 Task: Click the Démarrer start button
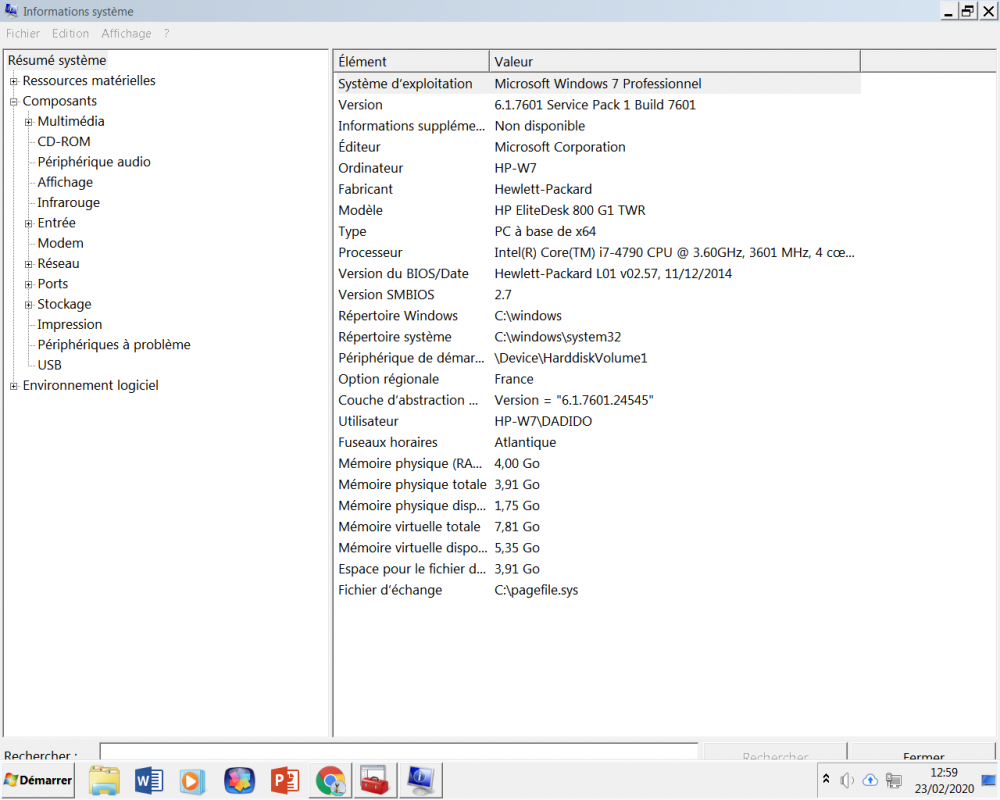[x=39, y=780]
